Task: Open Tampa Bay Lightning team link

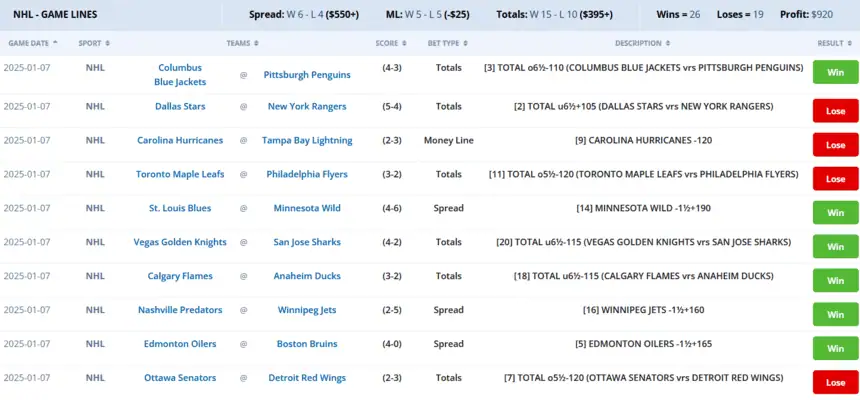Action: [x=307, y=140]
